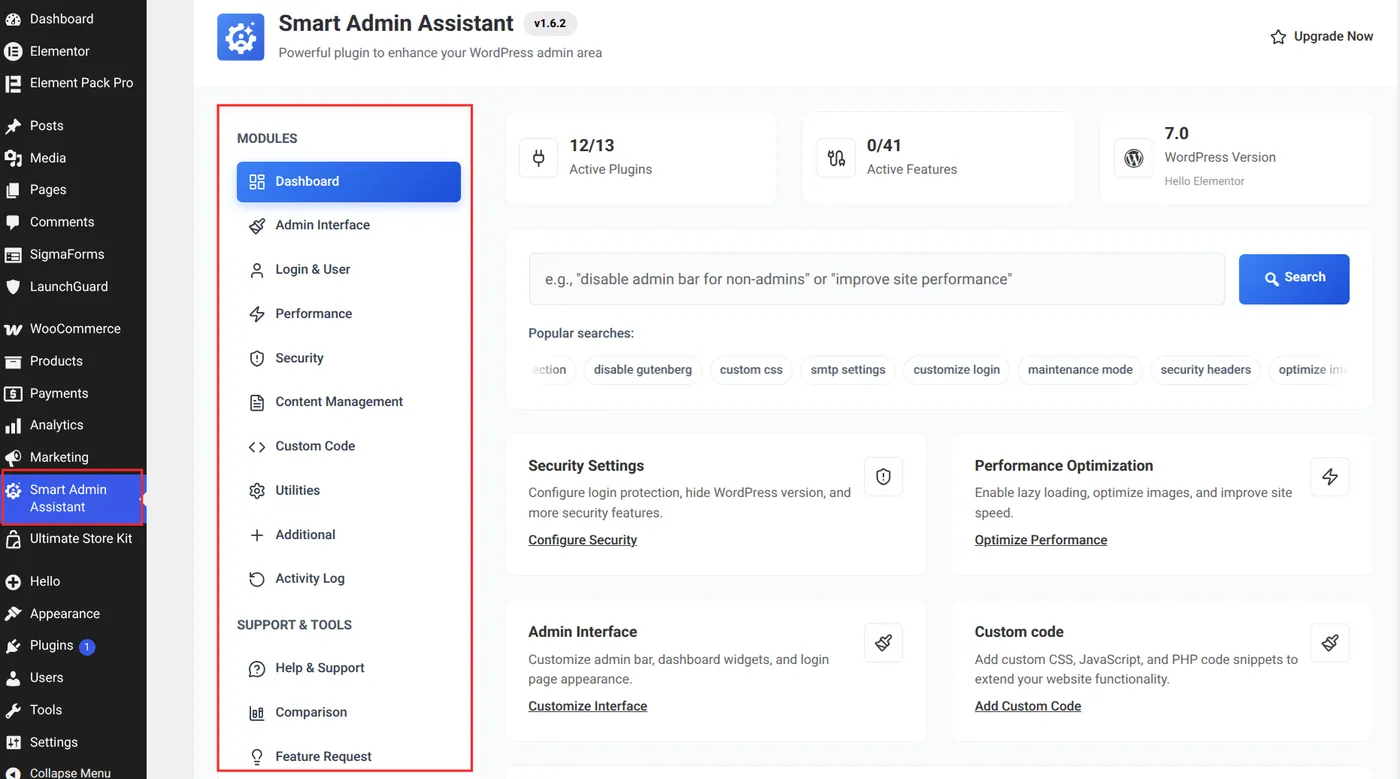
Task: Open the Activity Log
Action: (348, 578)
